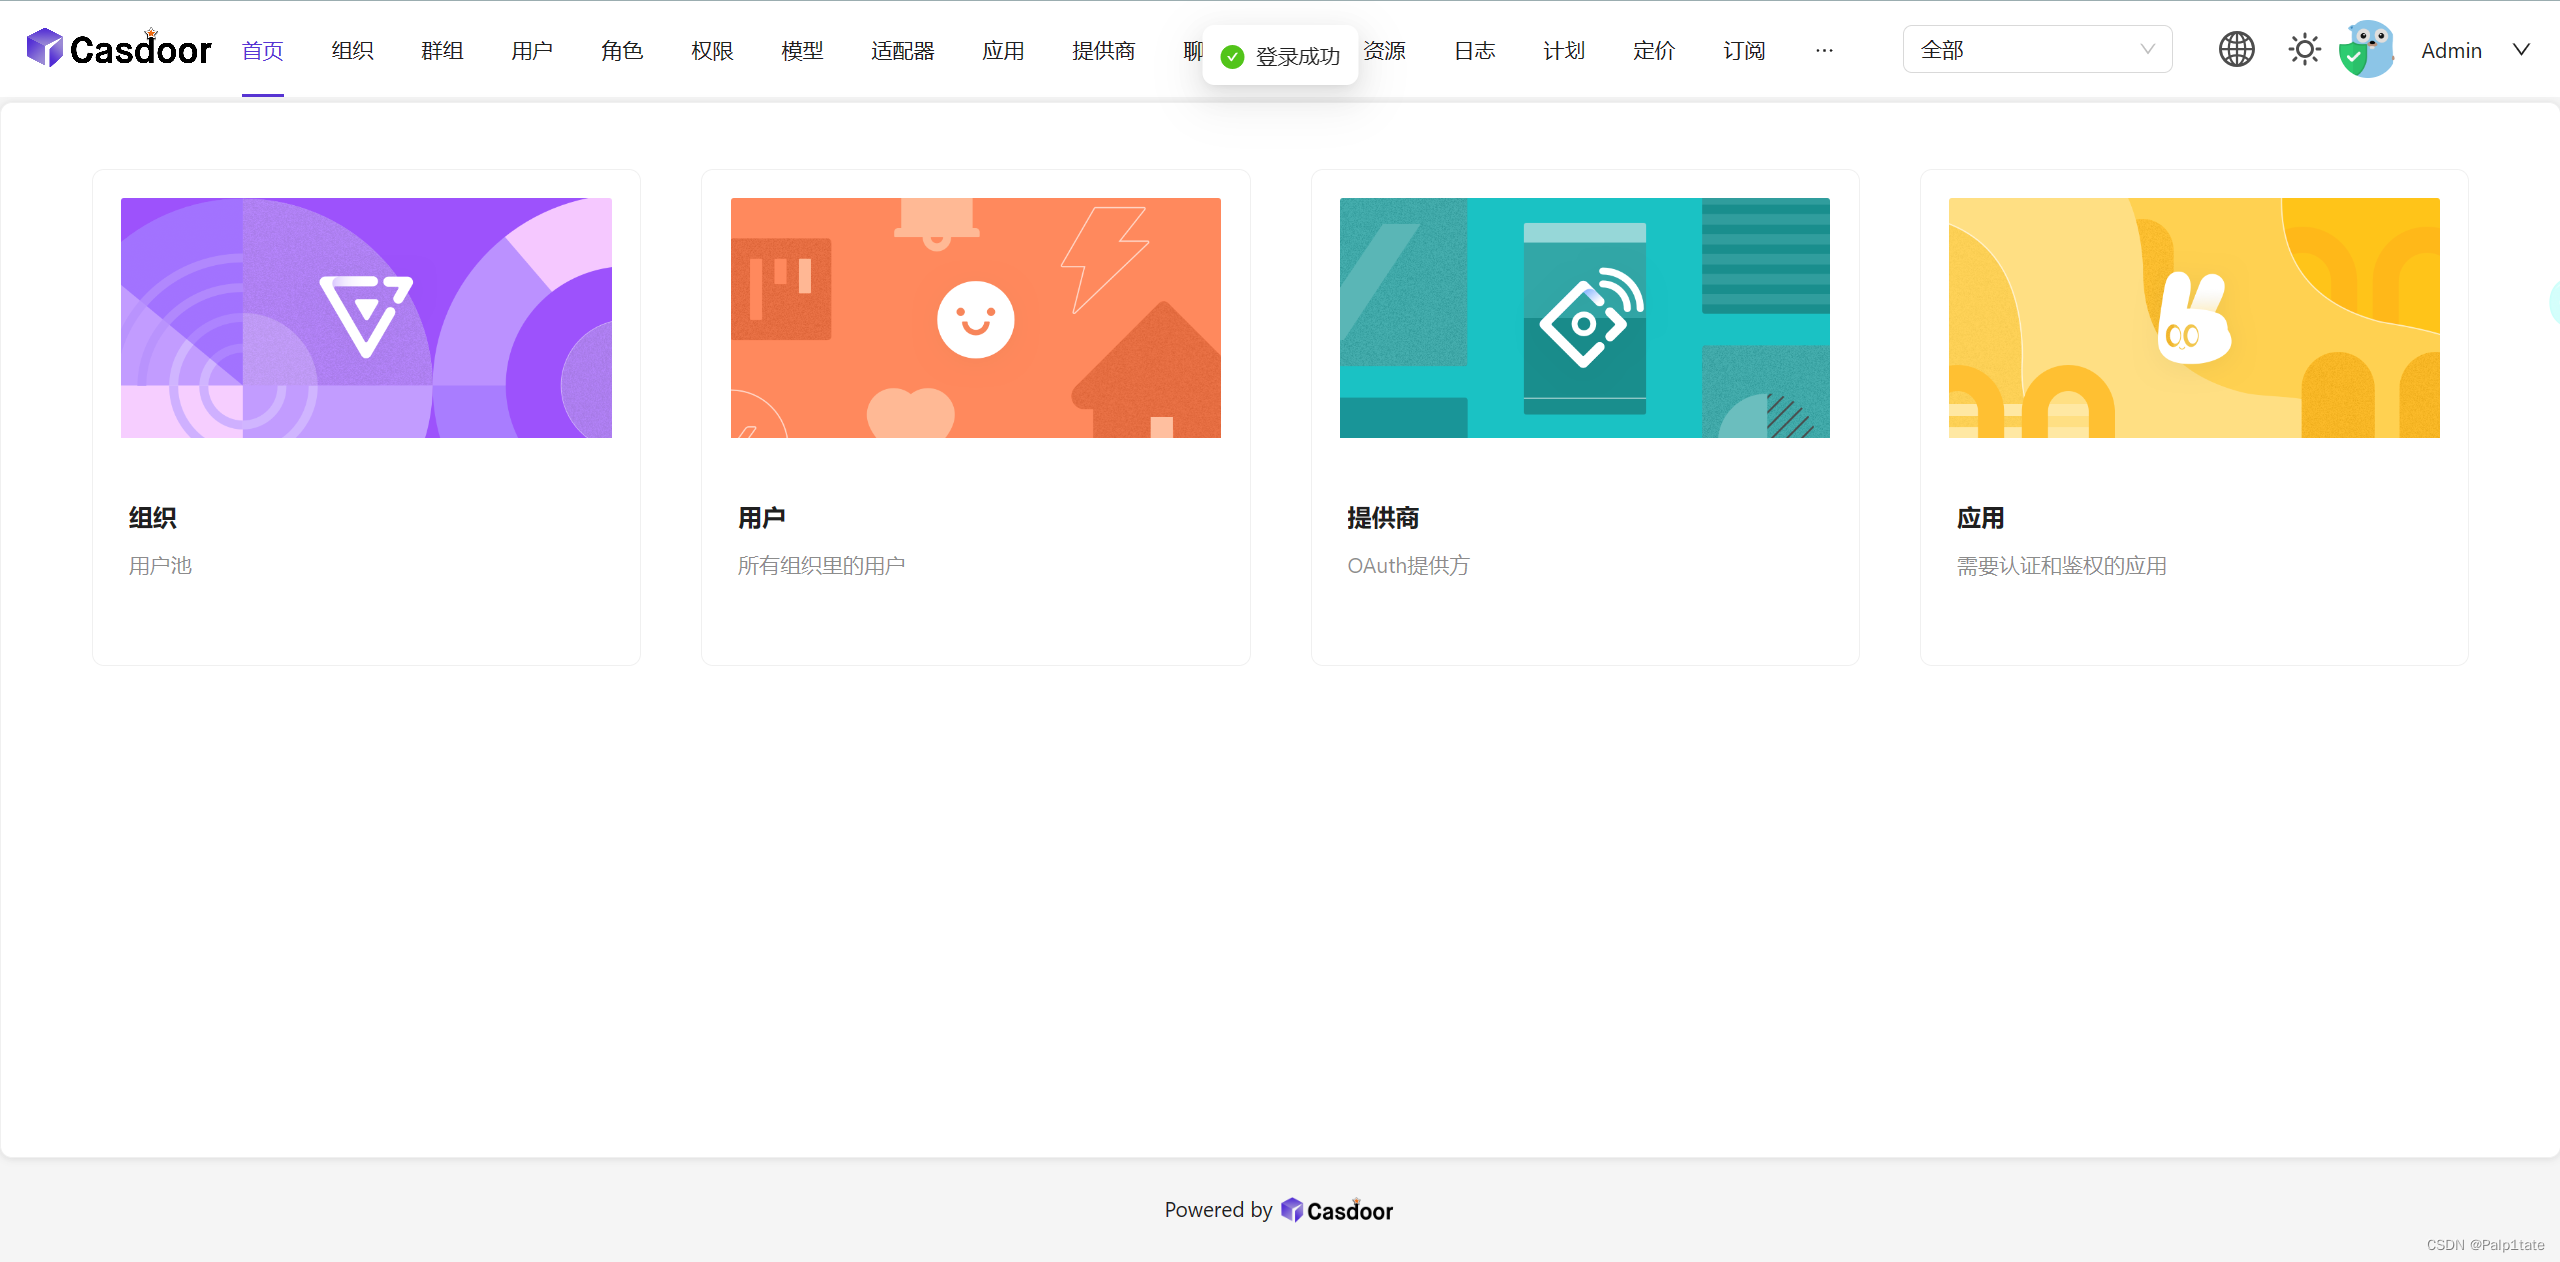Image resolution: width=2560 pixels, height=1262 pixels.
Task: Click the purple 组织 card image
Action: click(x=366, y=318)
